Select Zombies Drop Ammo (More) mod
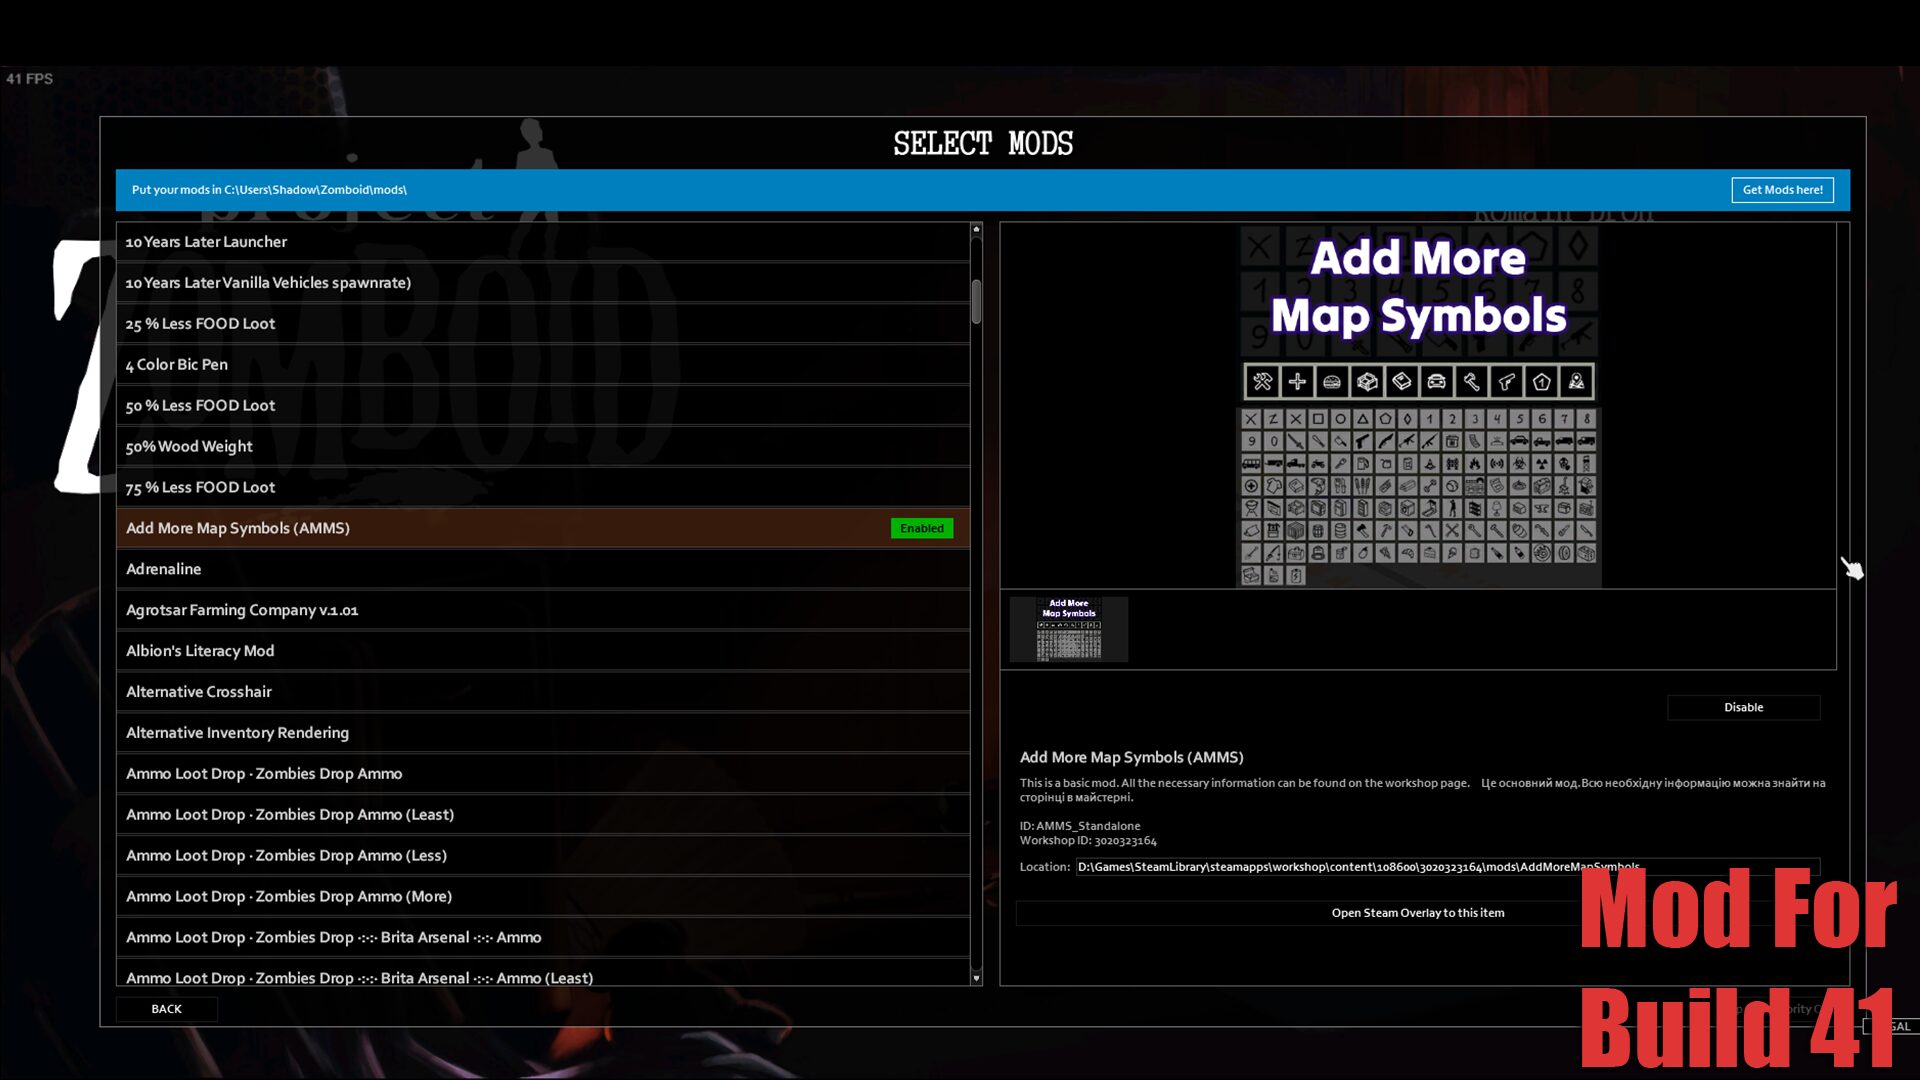The height and width of the screenshot is (1080, 1920). coord(543,897)
